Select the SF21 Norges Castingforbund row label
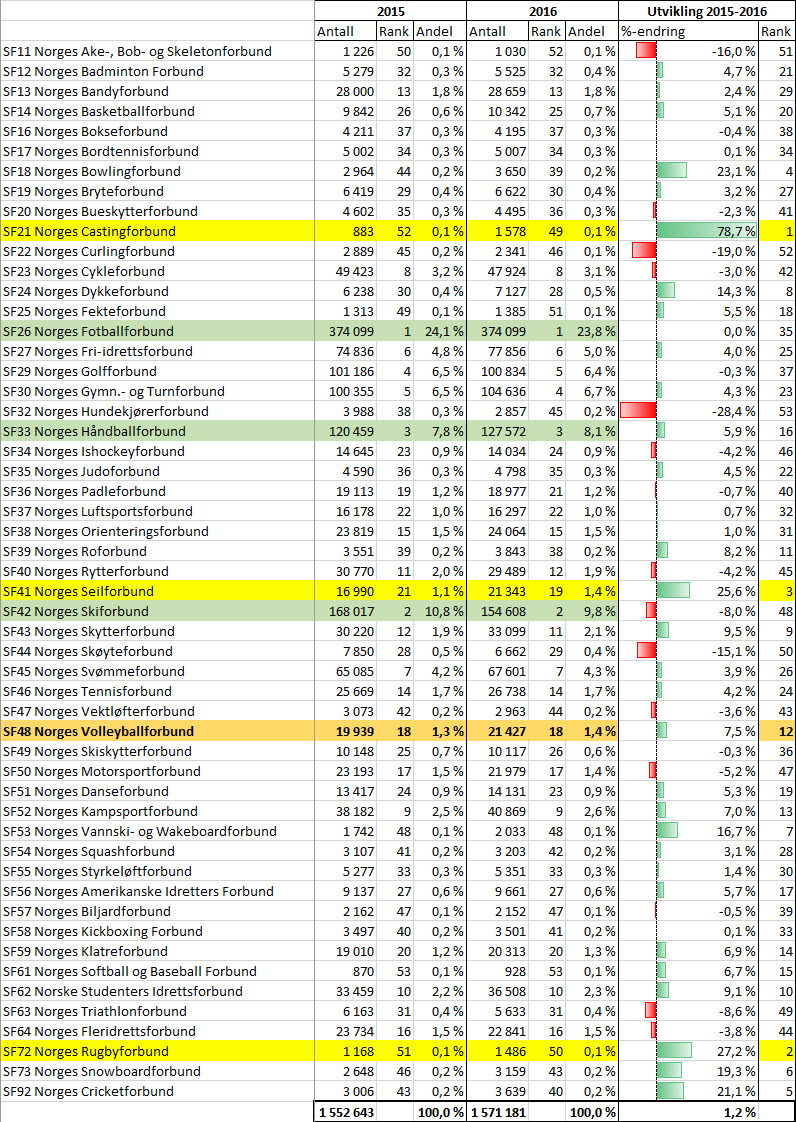The width and height of the screenshot is (796, 1122). tap(89, 231)
